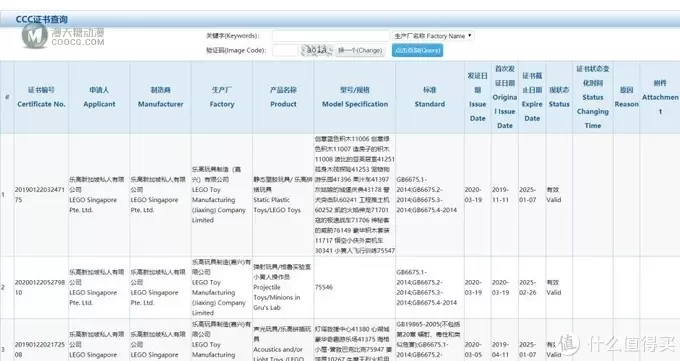Image resolution: width=680 pixels, height=361 pixels.
Task: Click the Keywords input field
Action: tap(330, 36)
